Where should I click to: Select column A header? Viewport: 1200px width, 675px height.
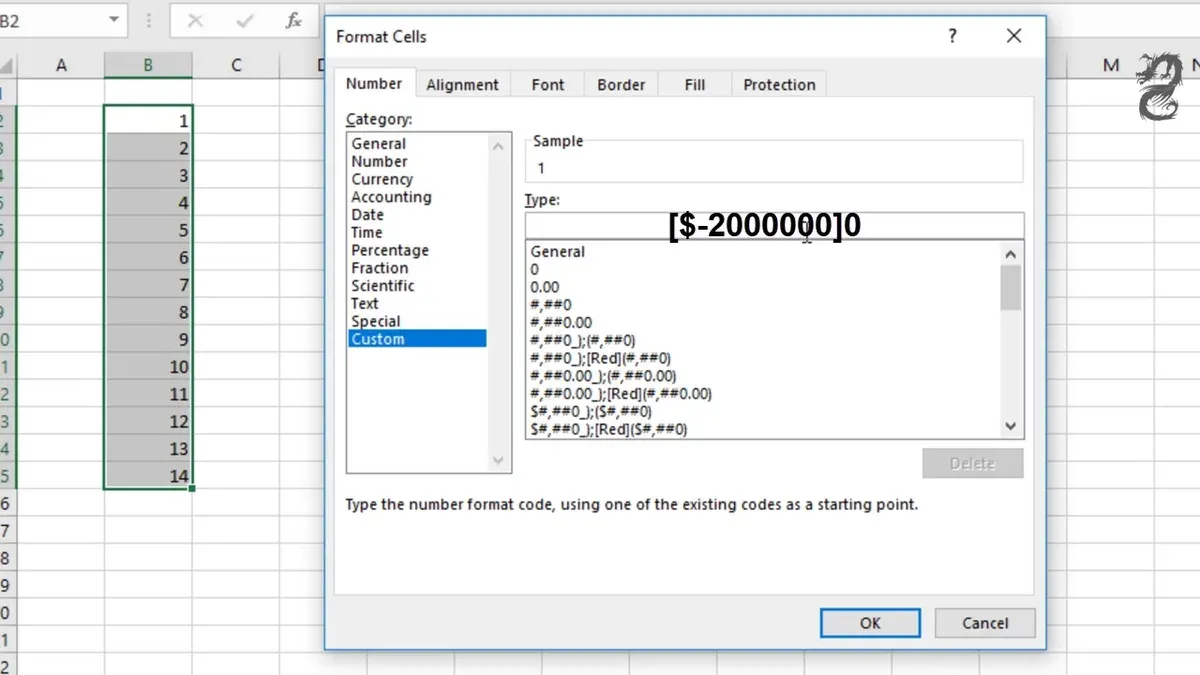61,65
